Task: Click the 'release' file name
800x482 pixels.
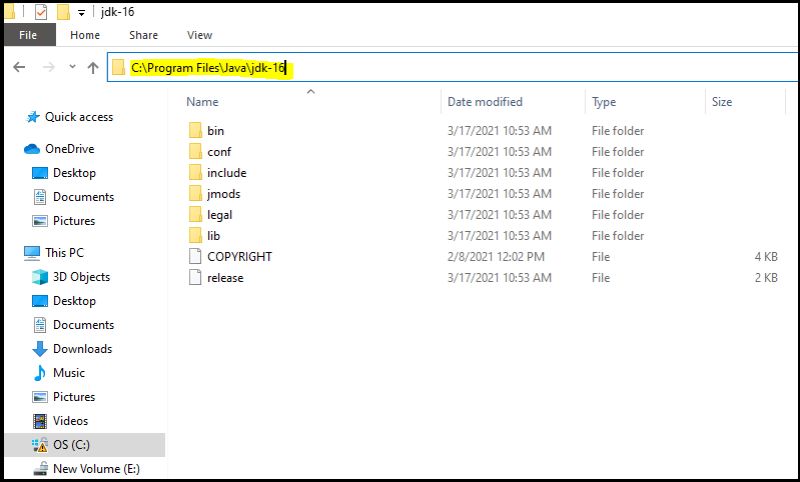Action: (225, 277)
